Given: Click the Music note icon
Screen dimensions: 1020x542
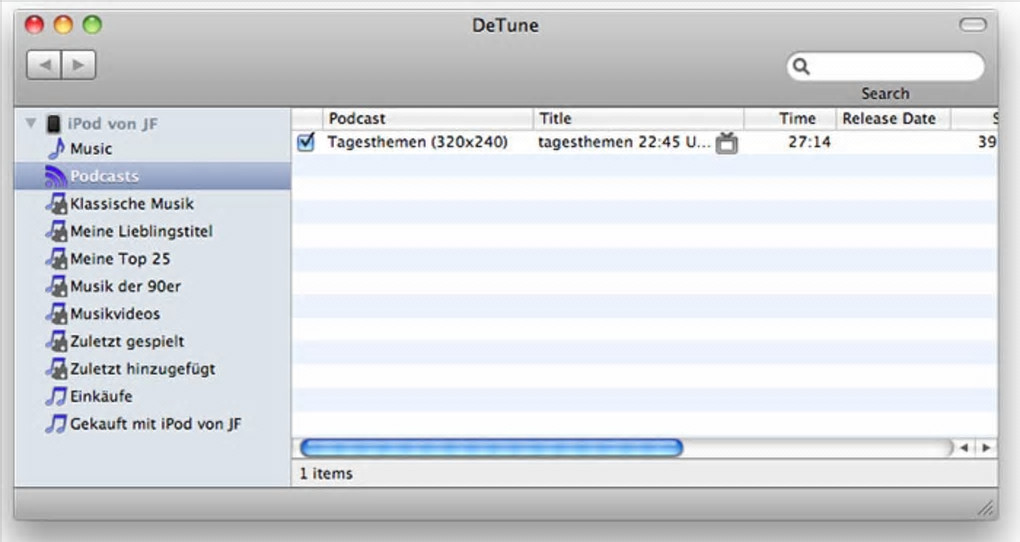Looking at the screenshot, I should tap(57, 148).
